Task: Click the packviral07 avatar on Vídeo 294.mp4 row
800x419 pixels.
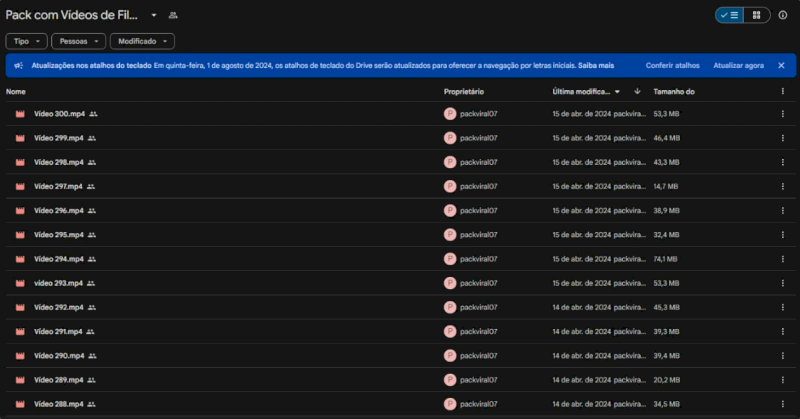Action: click(x=450, y=259)
